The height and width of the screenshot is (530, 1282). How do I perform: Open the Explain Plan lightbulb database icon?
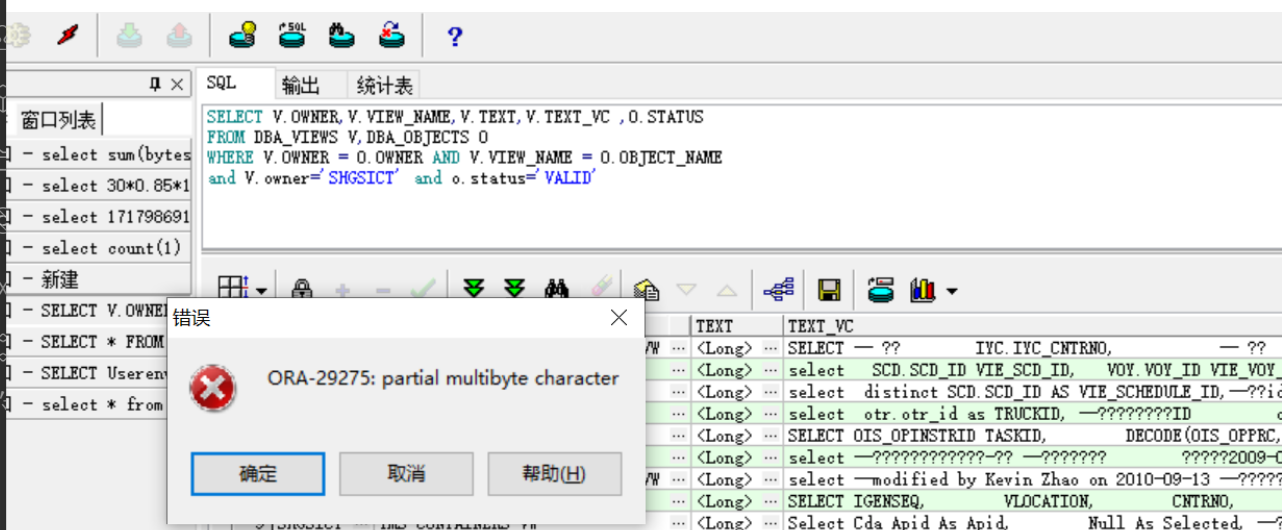[242, 37]
